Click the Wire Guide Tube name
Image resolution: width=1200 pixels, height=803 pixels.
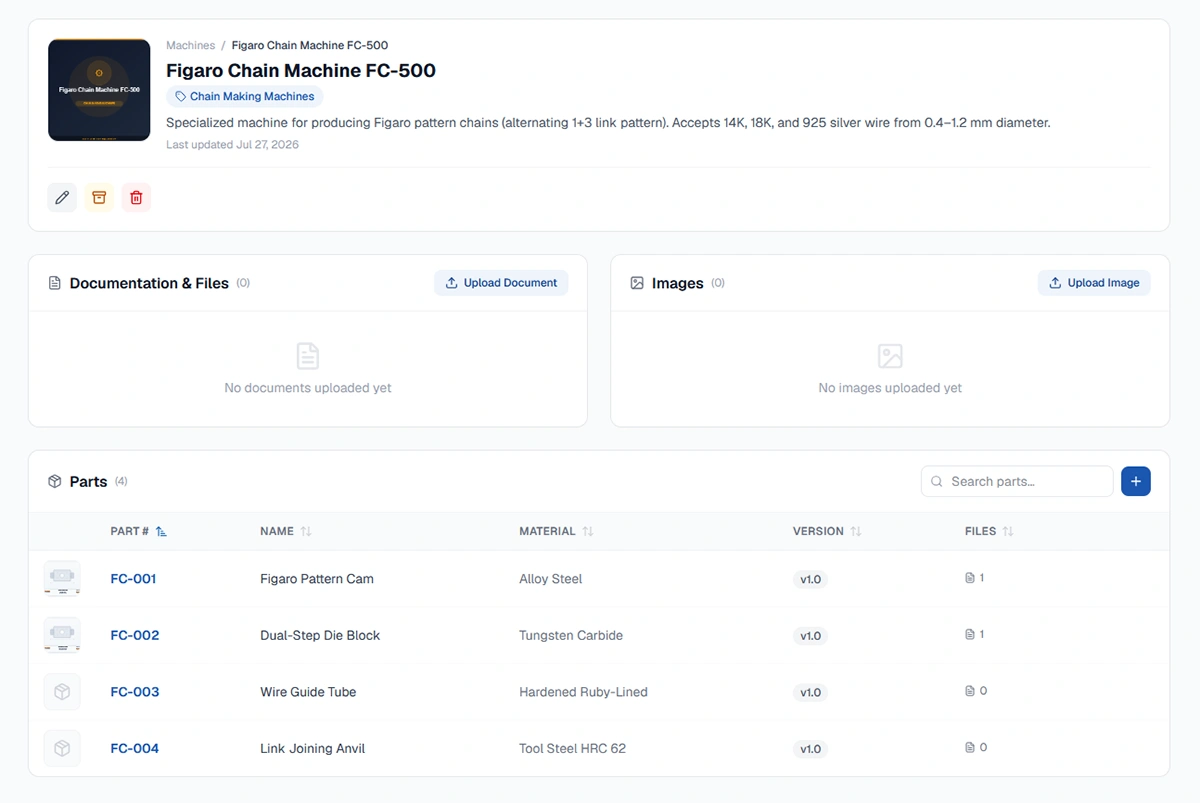[308, 692]
